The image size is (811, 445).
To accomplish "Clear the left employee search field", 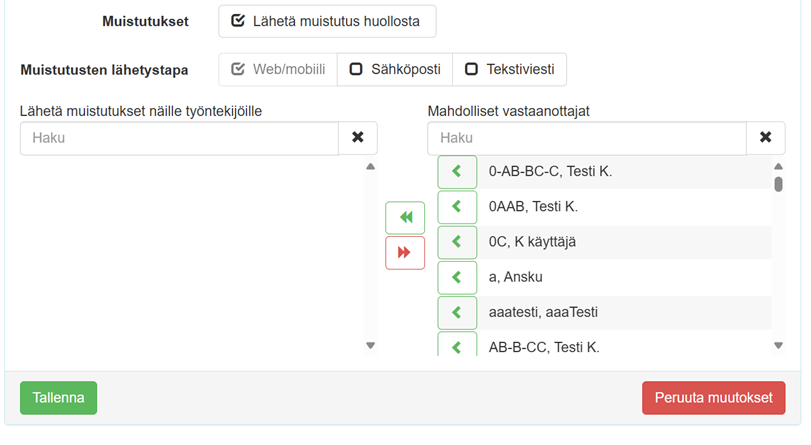I will [x=358, y=138].
